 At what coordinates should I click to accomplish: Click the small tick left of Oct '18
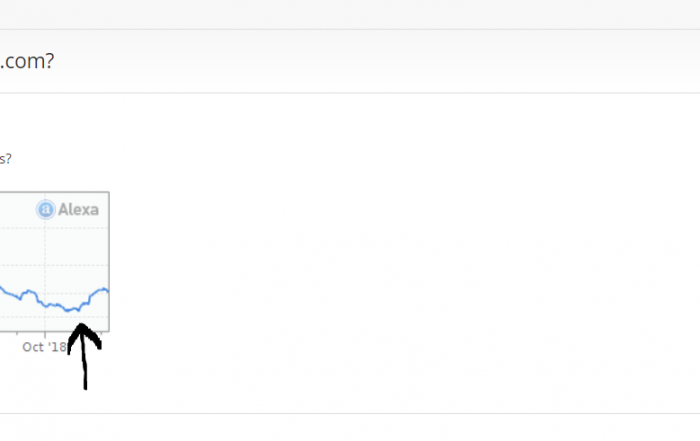17,333
